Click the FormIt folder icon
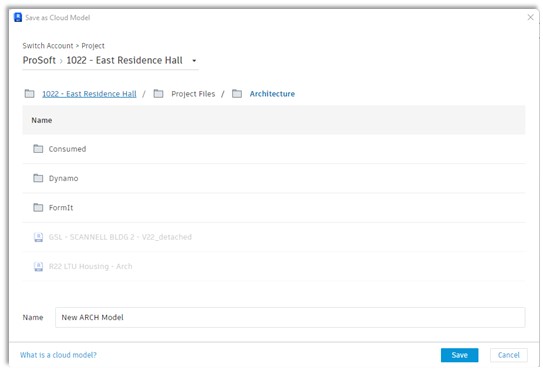This screenshot has height=370, width=543. [38, 208]
